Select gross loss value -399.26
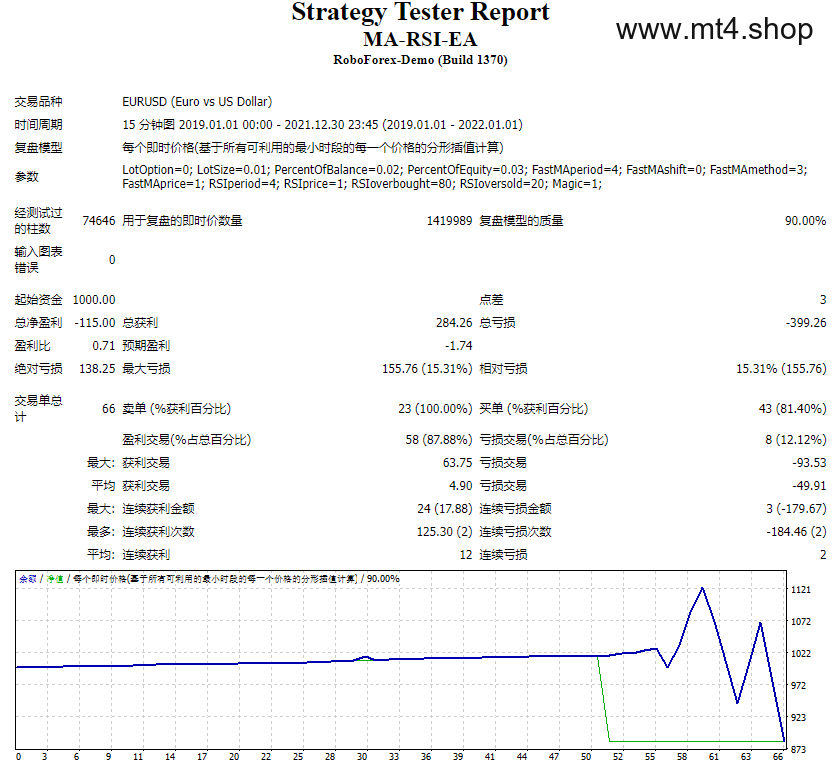834x766 pixels. tap(806, 323)
